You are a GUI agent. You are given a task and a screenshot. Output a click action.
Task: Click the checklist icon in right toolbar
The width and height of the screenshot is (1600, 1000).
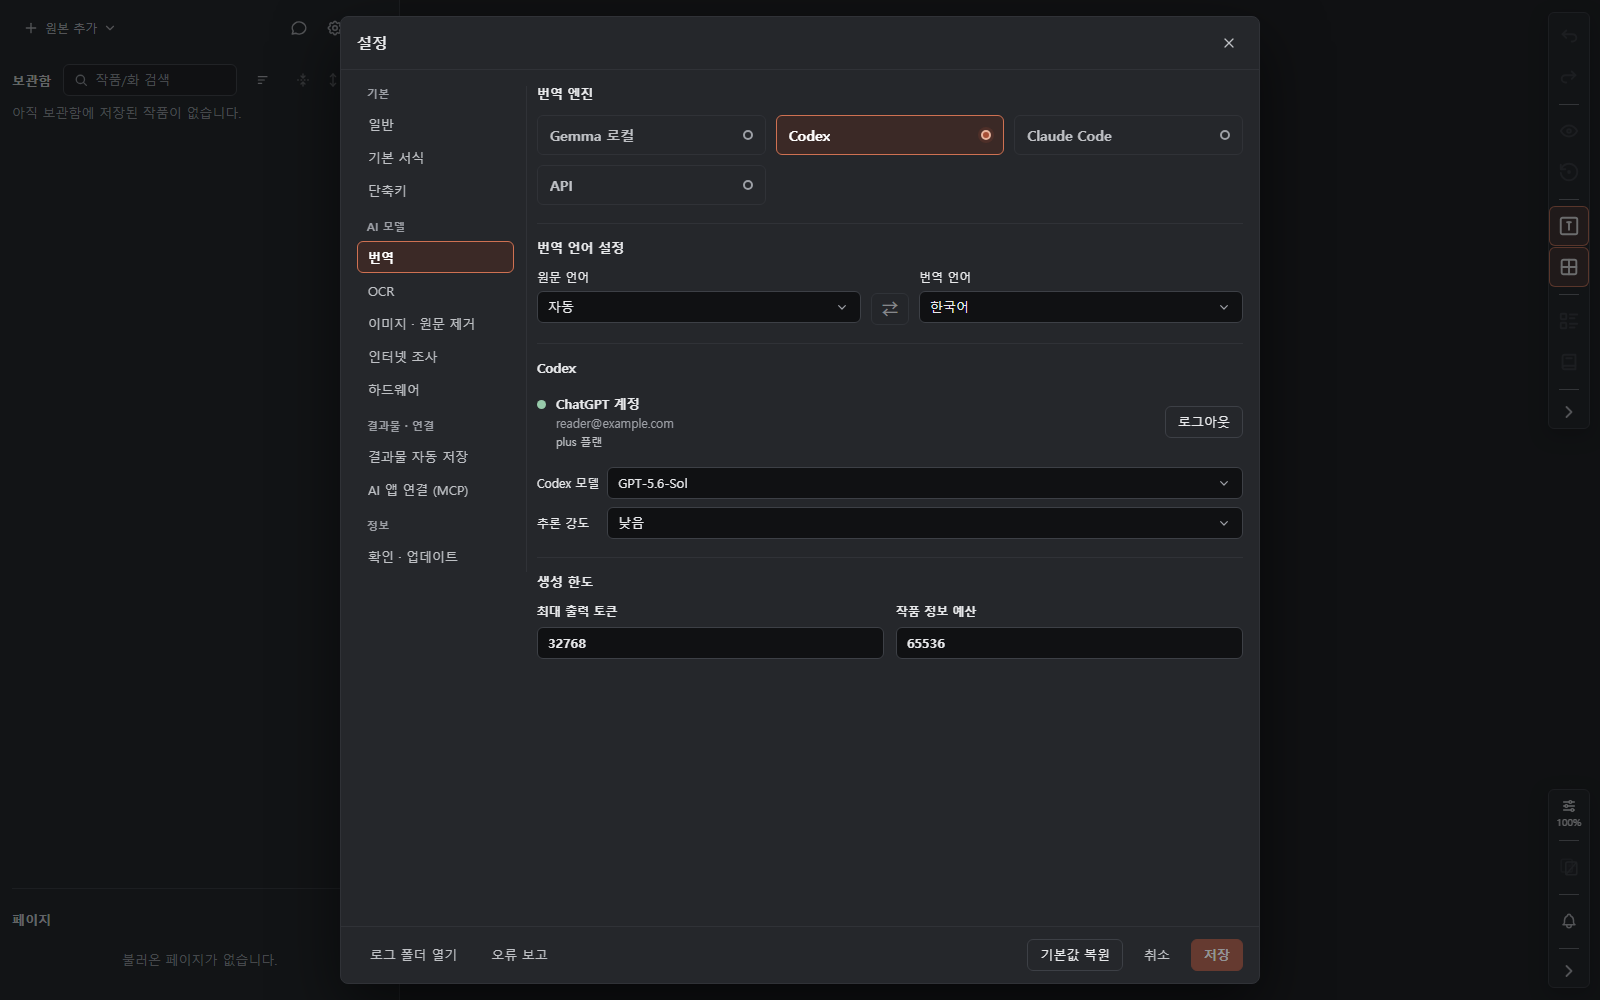(1569, 321)
